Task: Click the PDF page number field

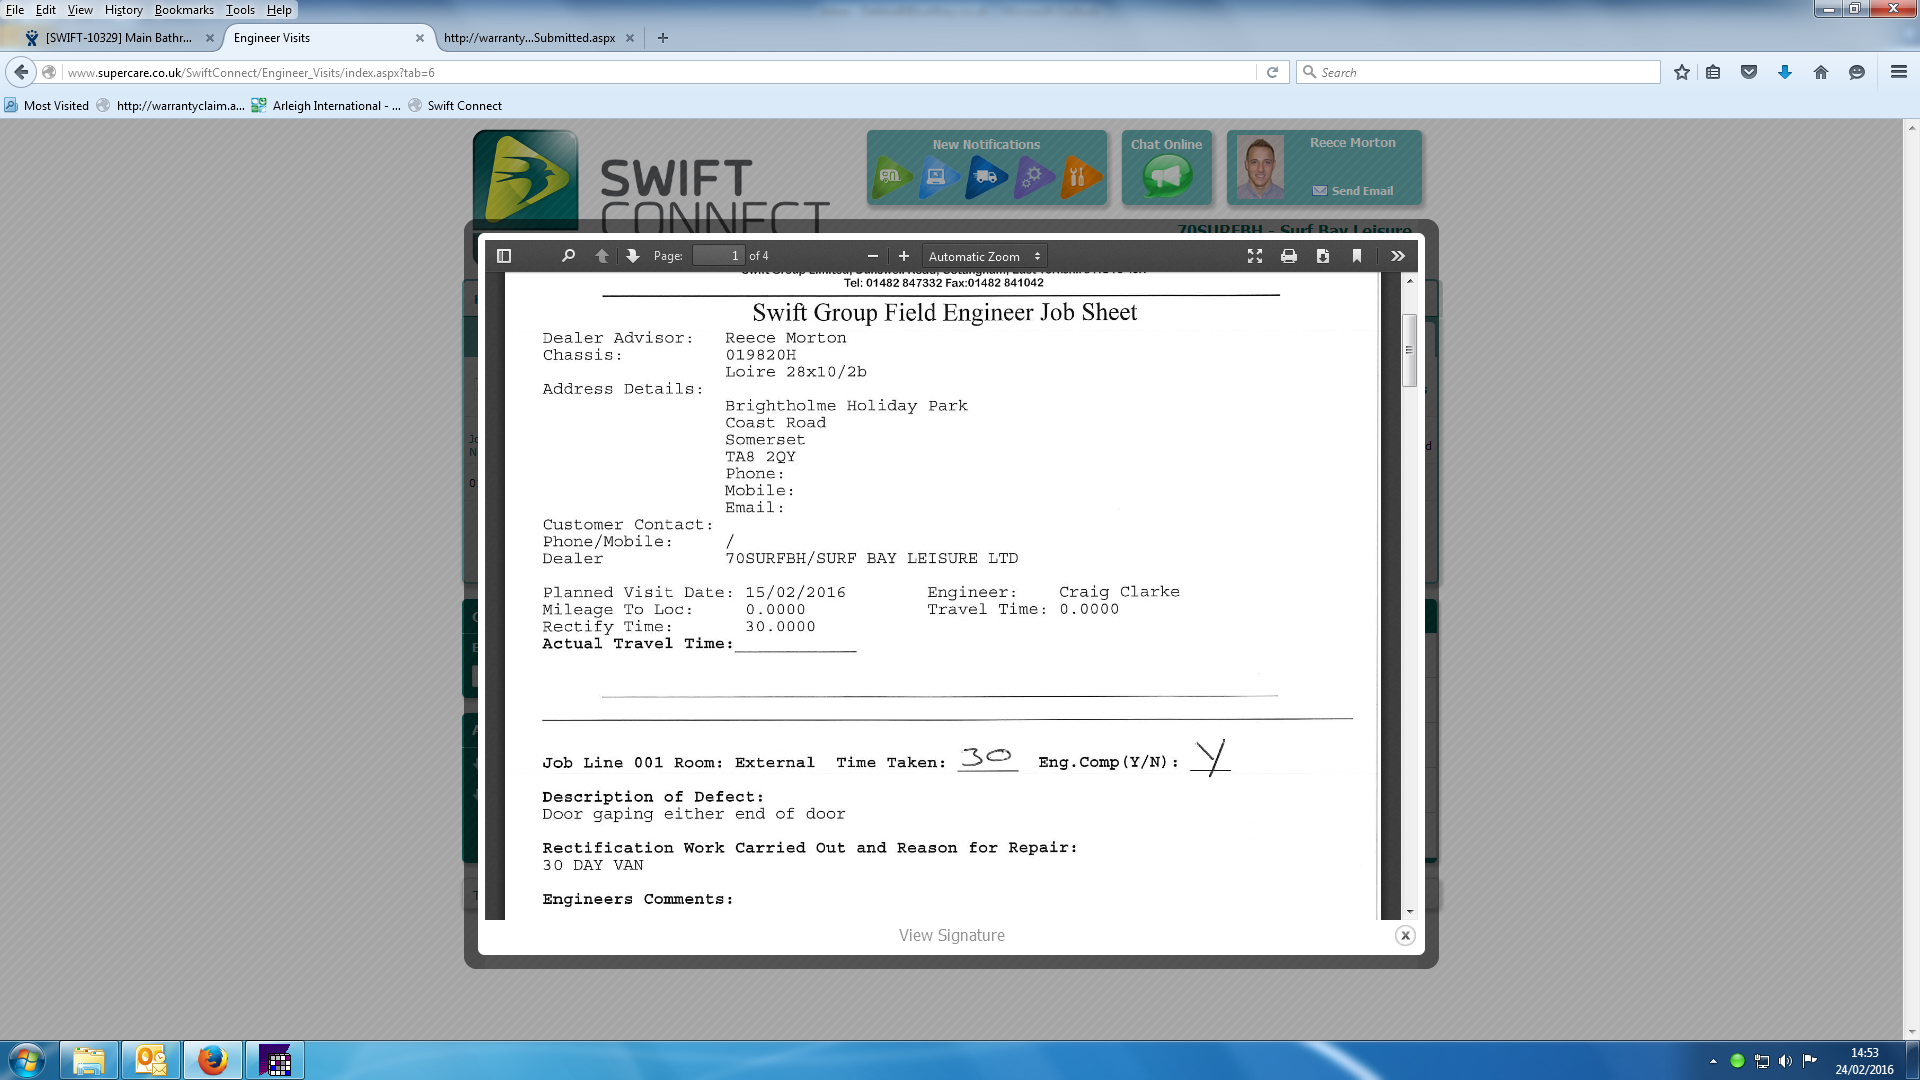Action: pyautogui.click(x=718, y=256)
